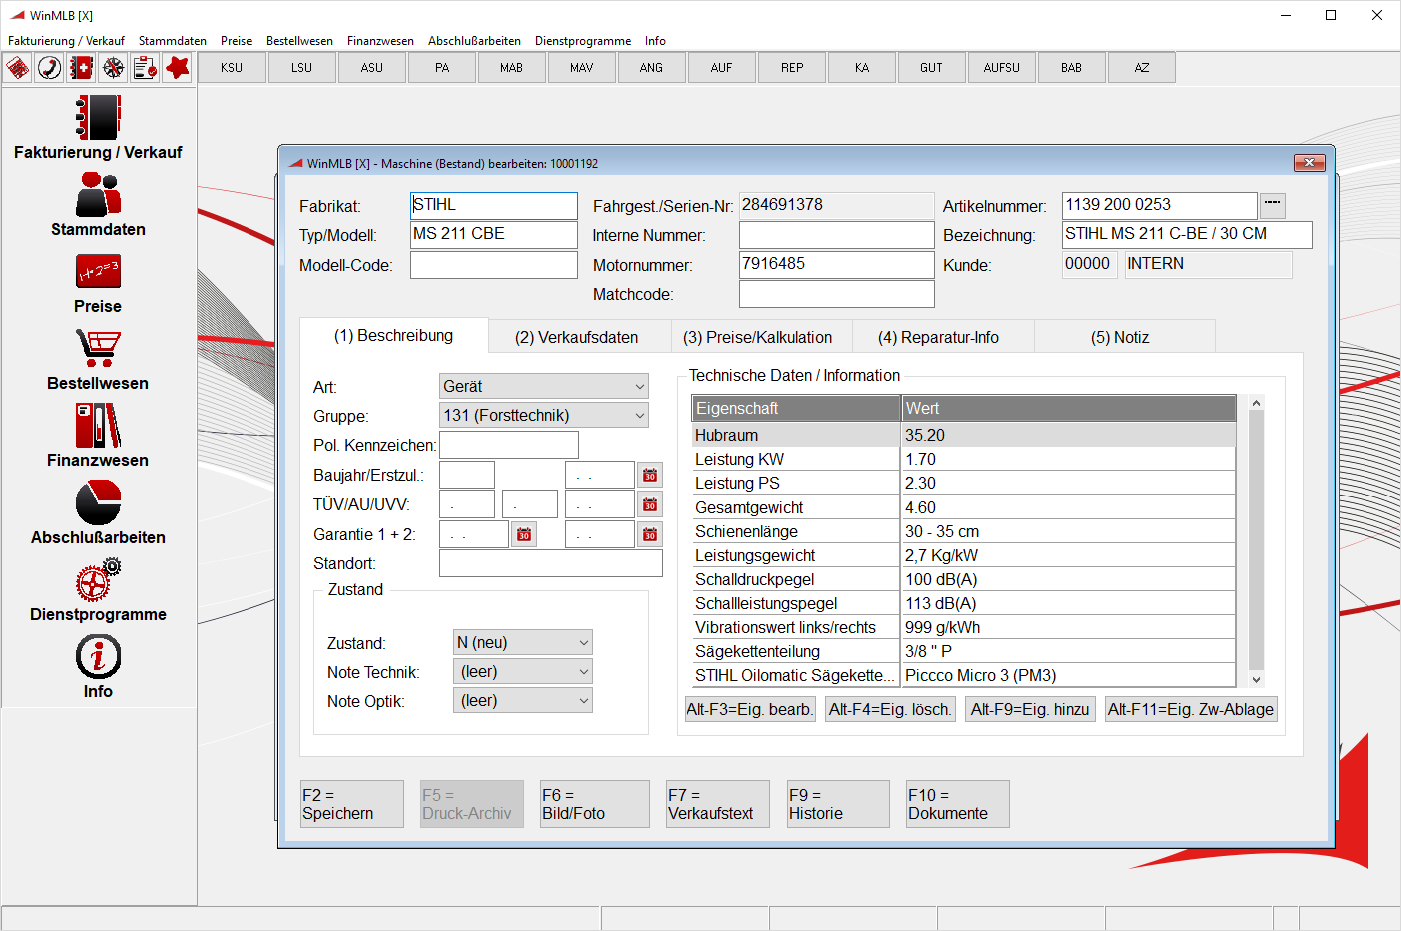1401x931 pixels.
Task: Close the Maschine bearbeiten dialog
Action: pos(1310,162)
